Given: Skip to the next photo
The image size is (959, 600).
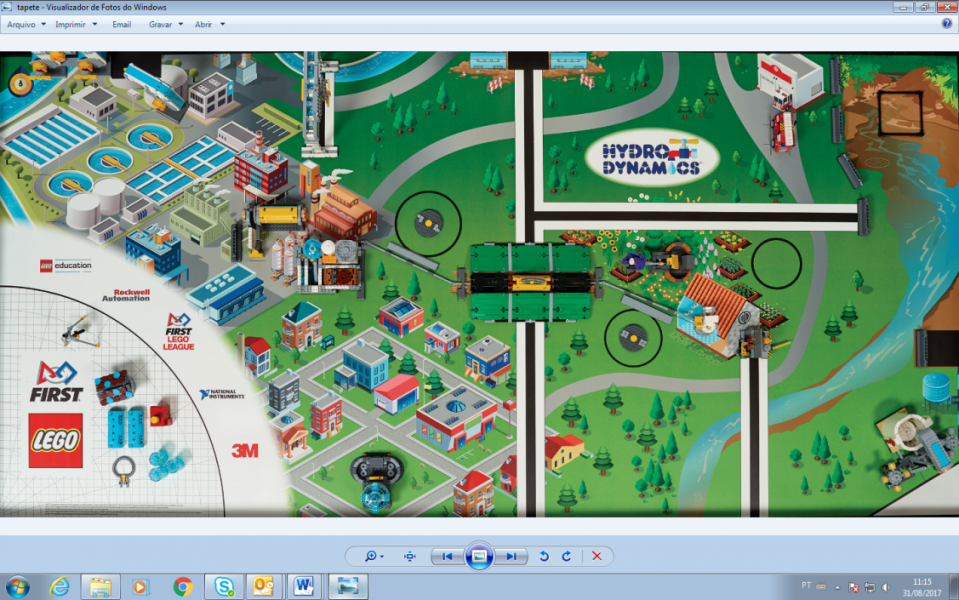Looking at the screenshot, I should [x=511, y=556].
